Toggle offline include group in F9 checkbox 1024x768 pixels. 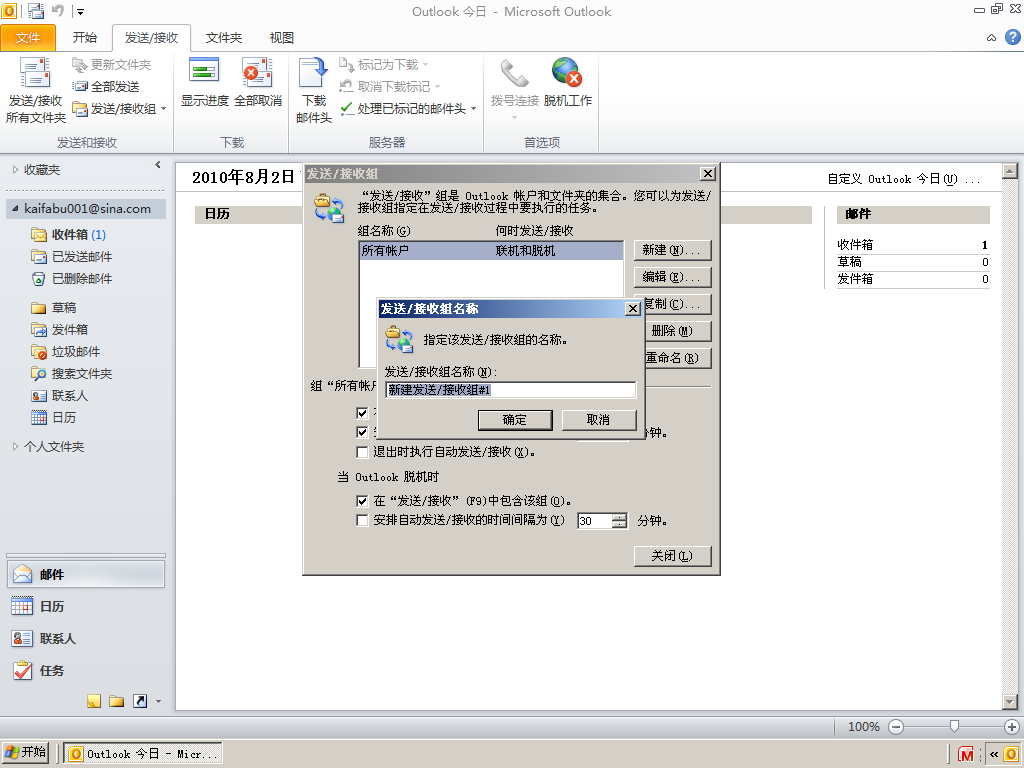362,501
